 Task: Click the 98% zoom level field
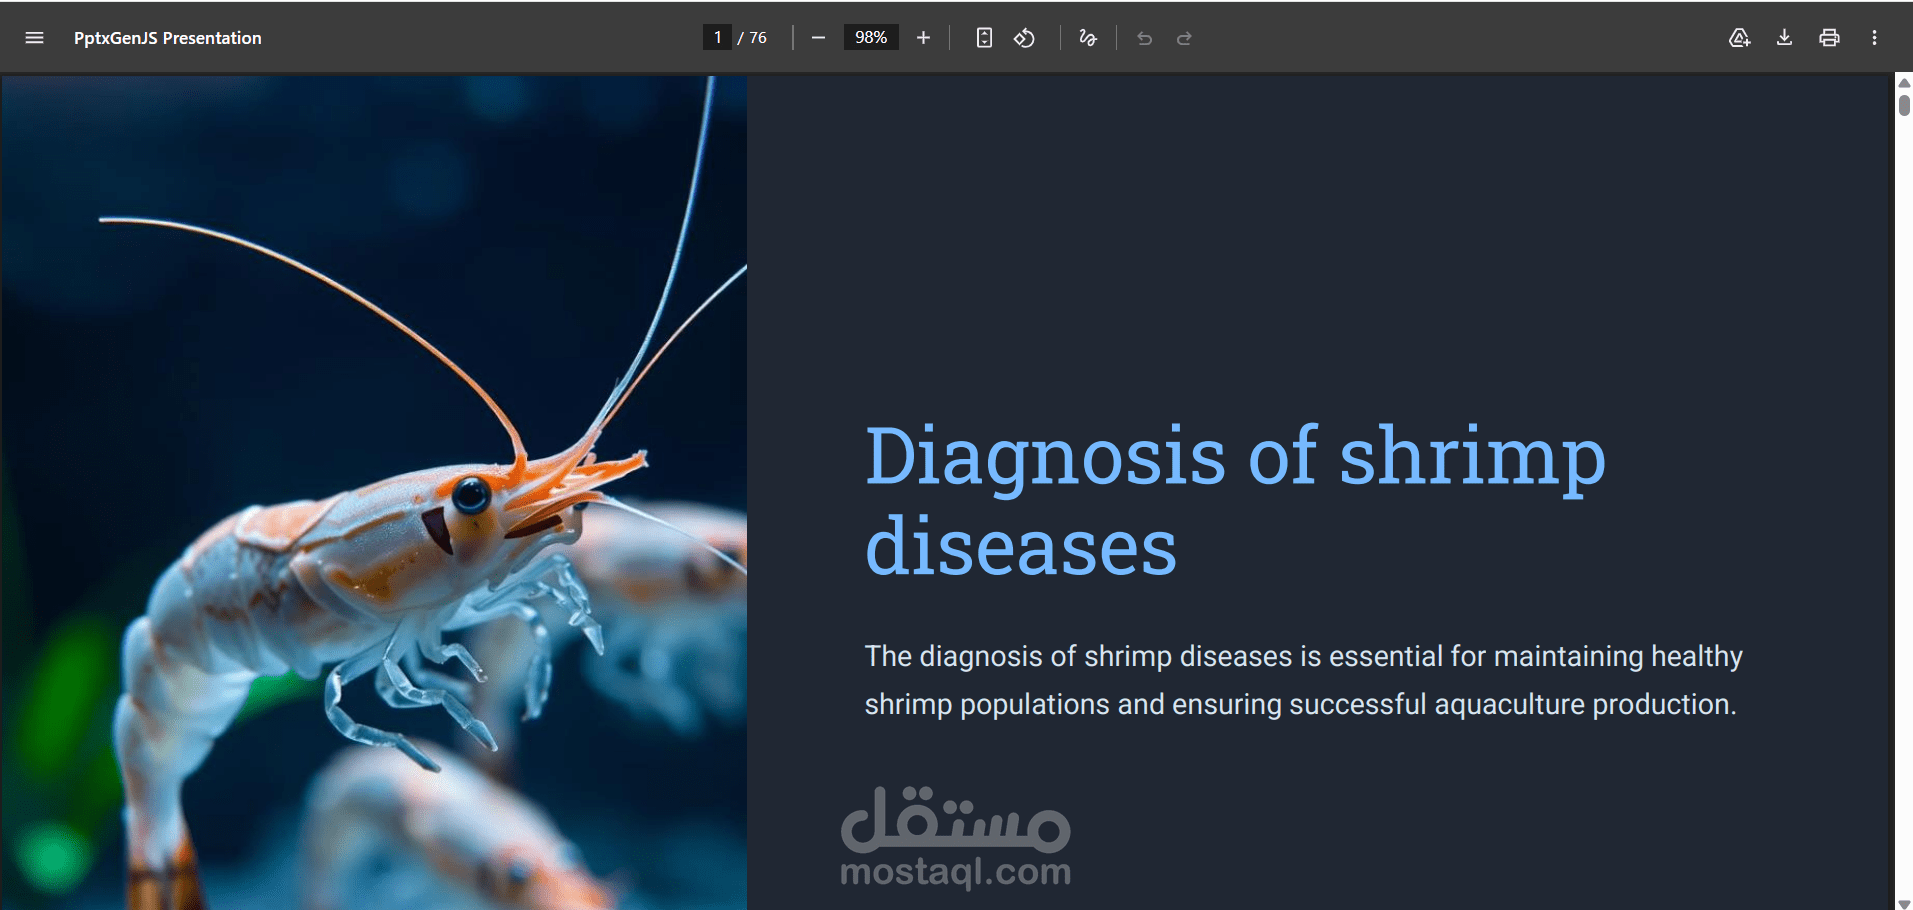point(871,38)
